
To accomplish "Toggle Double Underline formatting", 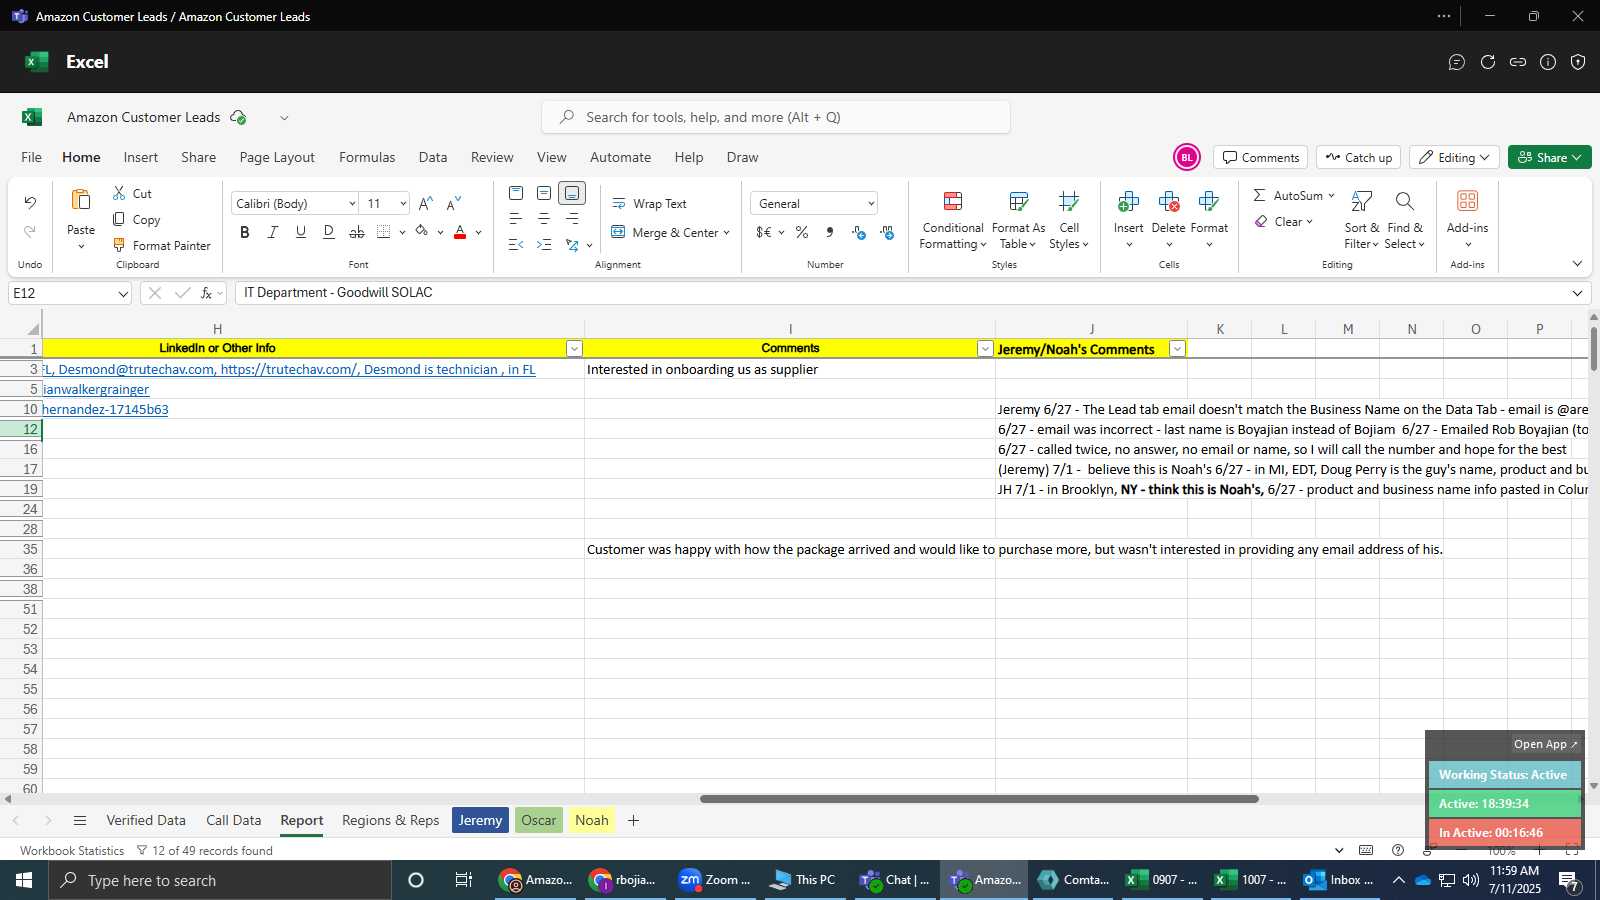I will (328, 232).
